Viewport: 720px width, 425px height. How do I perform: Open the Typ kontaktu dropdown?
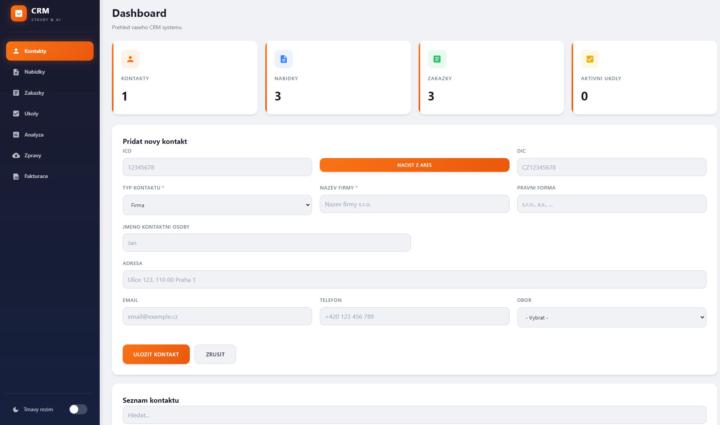coord(216,204)
